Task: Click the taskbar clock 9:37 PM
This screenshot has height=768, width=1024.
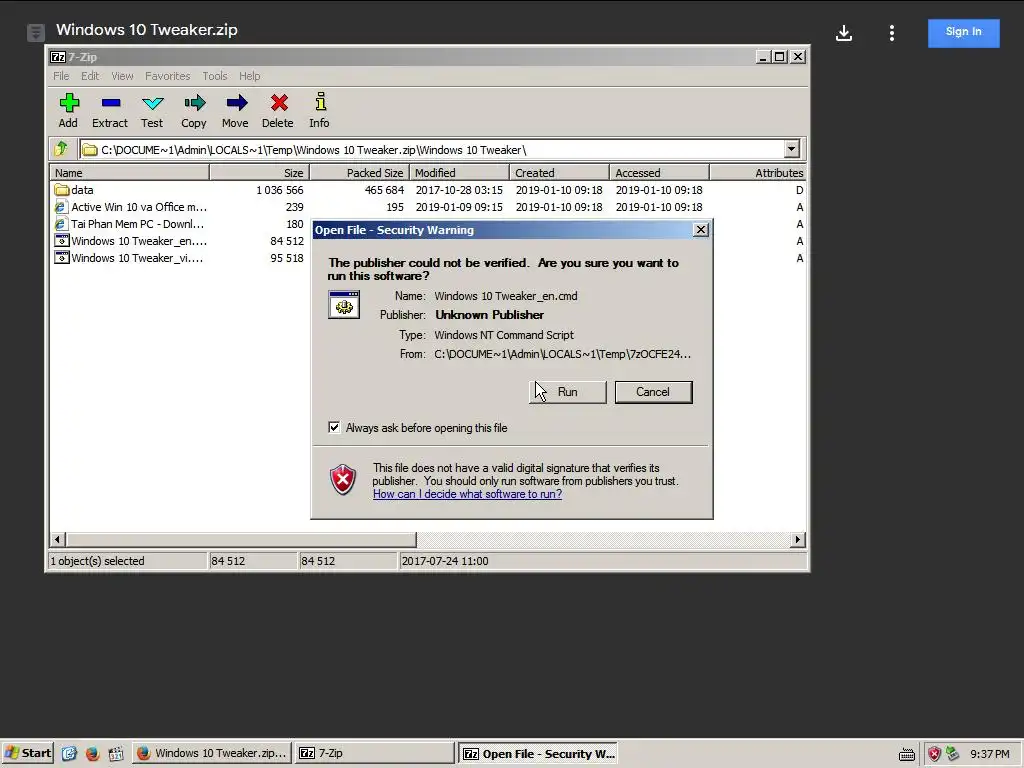Action: coord(989,754)
